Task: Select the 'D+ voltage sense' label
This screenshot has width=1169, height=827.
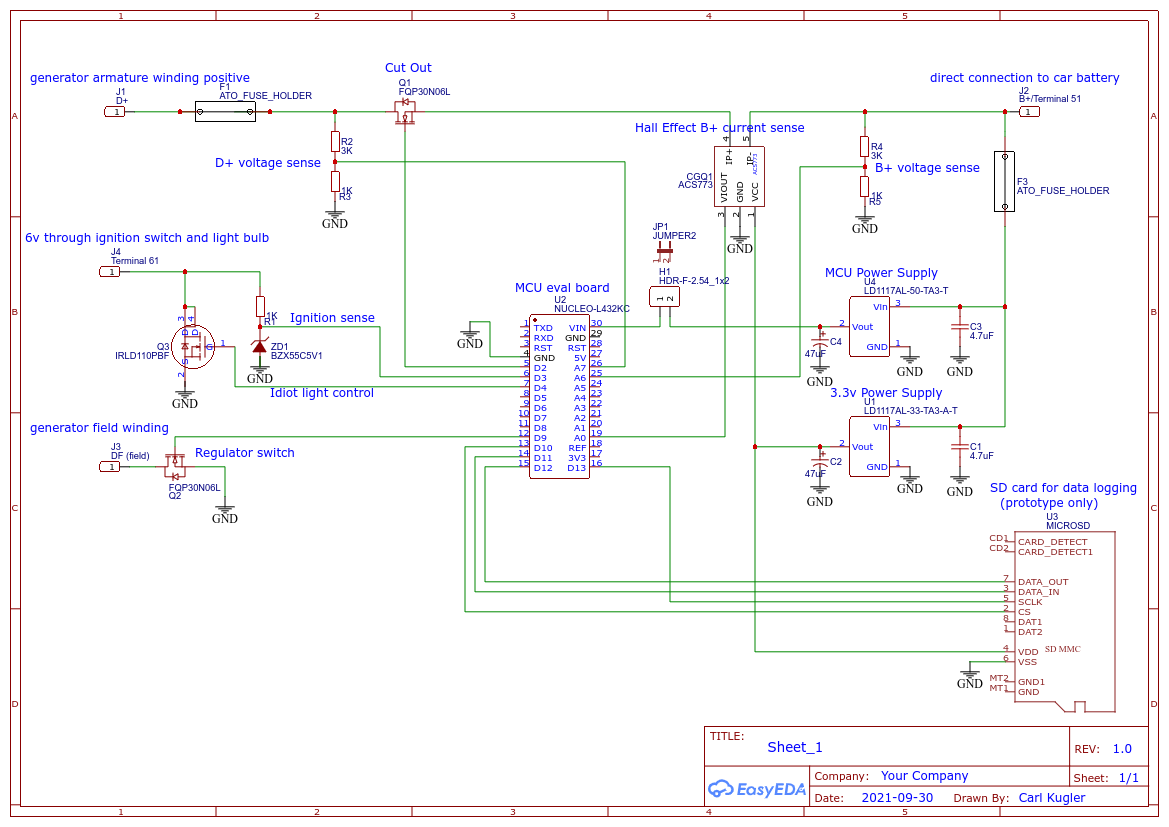Action: pos(268,163)
